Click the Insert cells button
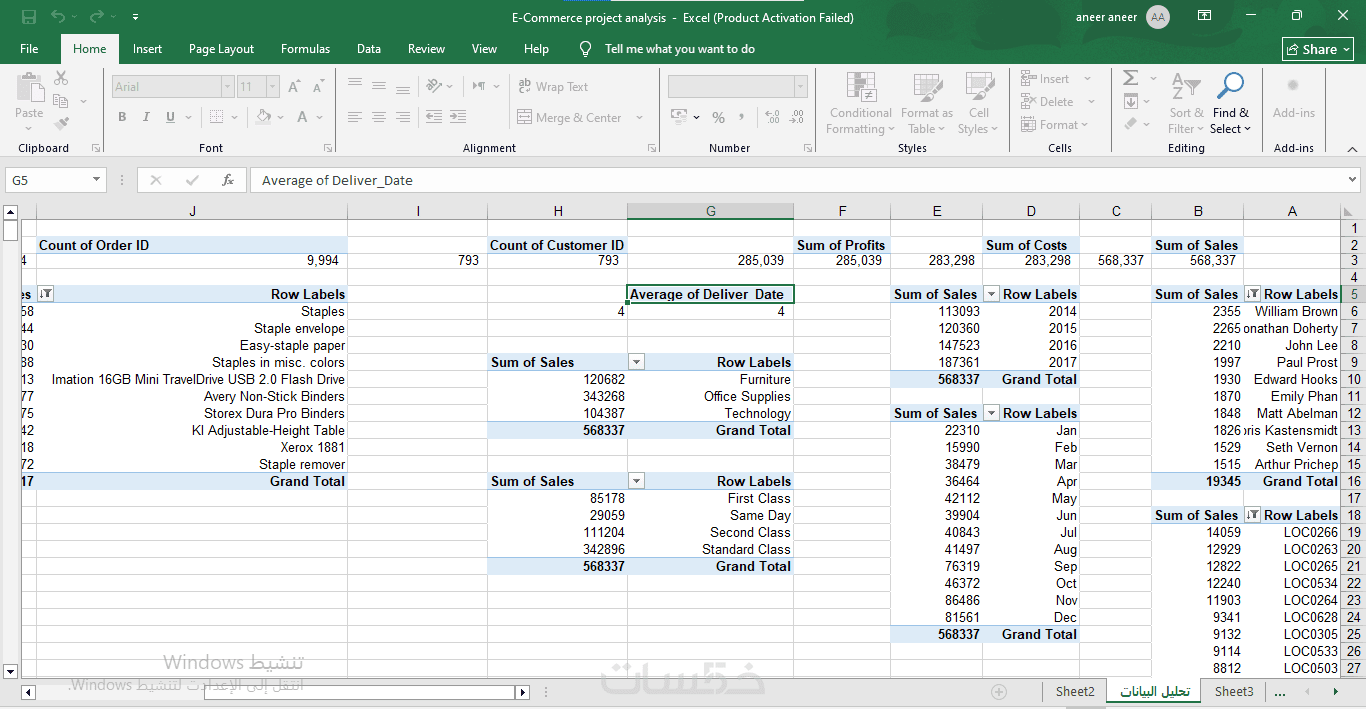The image size is (1366, 709). [1056, 78]
